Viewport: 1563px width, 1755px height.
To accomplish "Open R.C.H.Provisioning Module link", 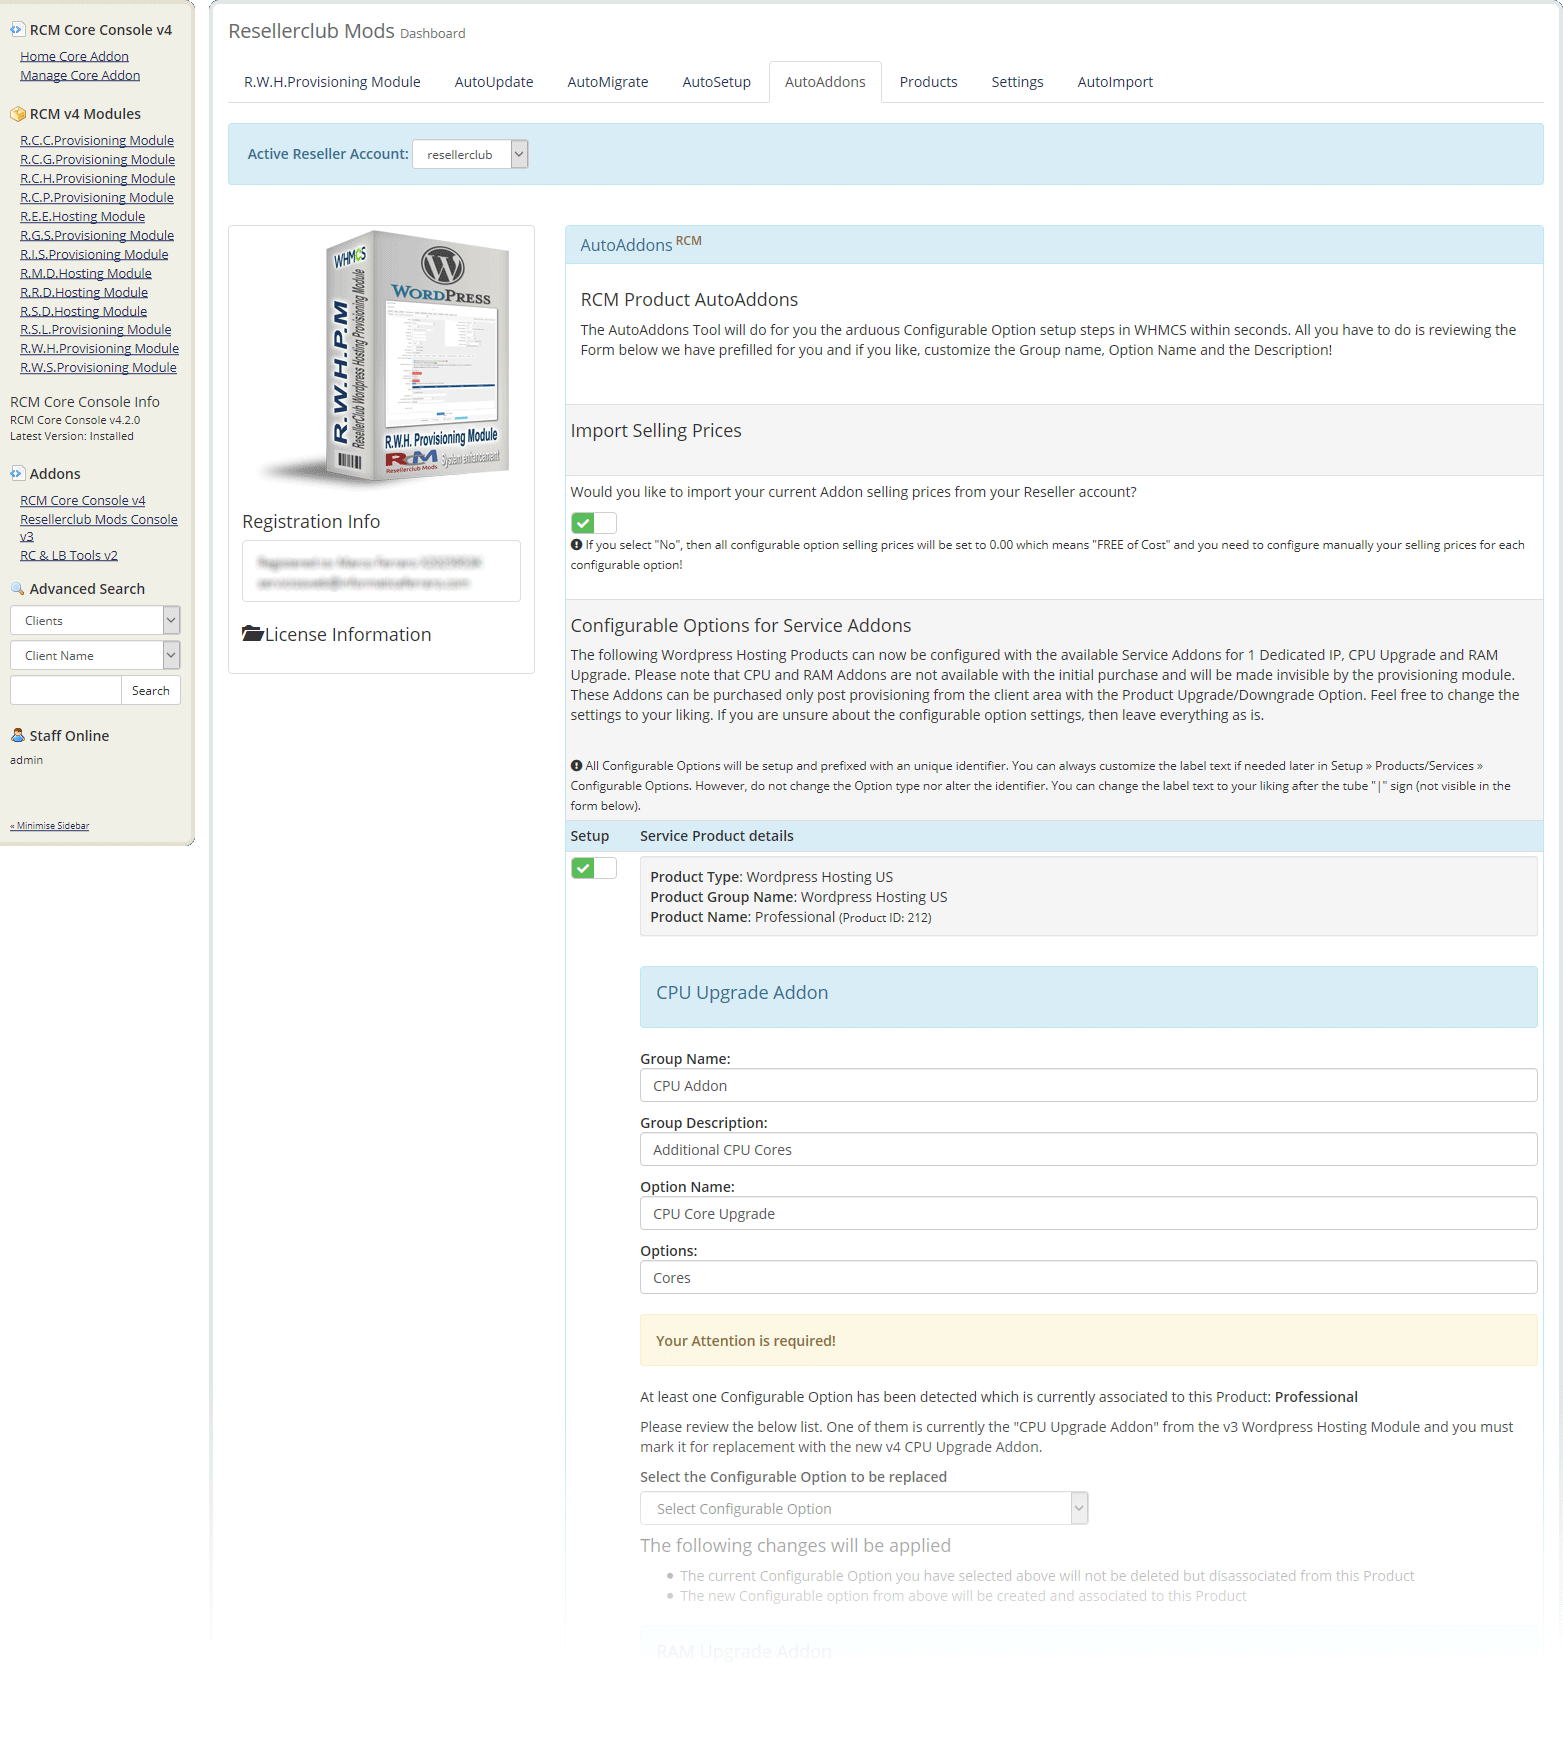I will 97,179.
